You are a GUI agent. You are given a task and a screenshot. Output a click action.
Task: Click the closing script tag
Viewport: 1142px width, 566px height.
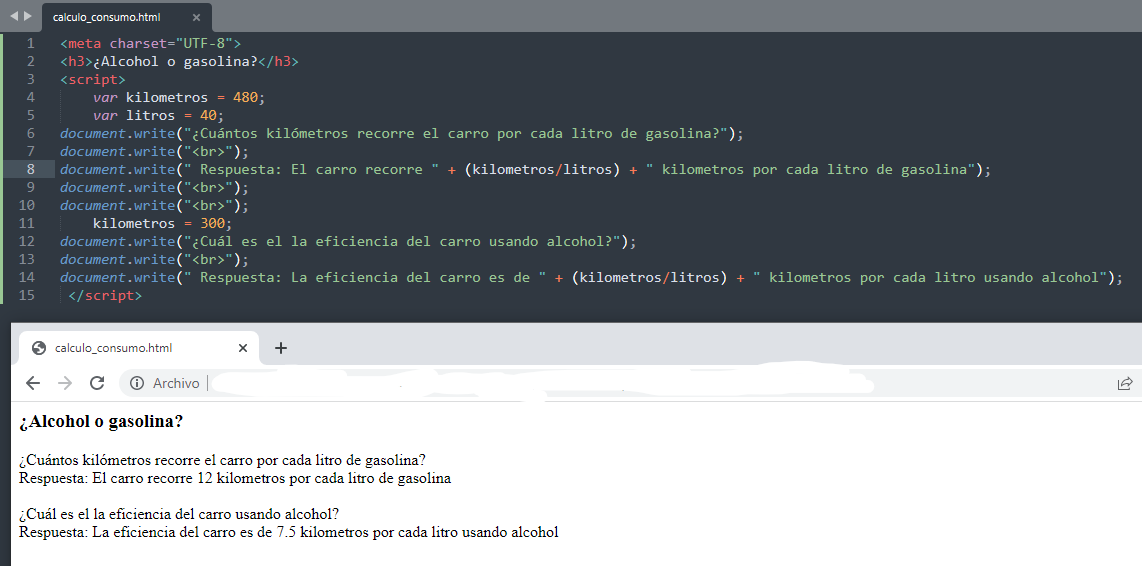tap(105, 296)
